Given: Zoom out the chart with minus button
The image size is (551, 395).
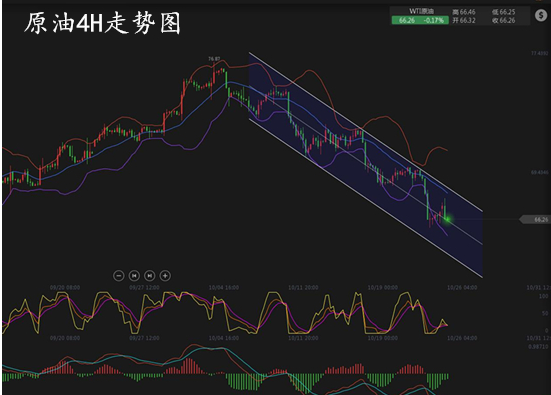Looking at the screenshot, I should 119,276.
